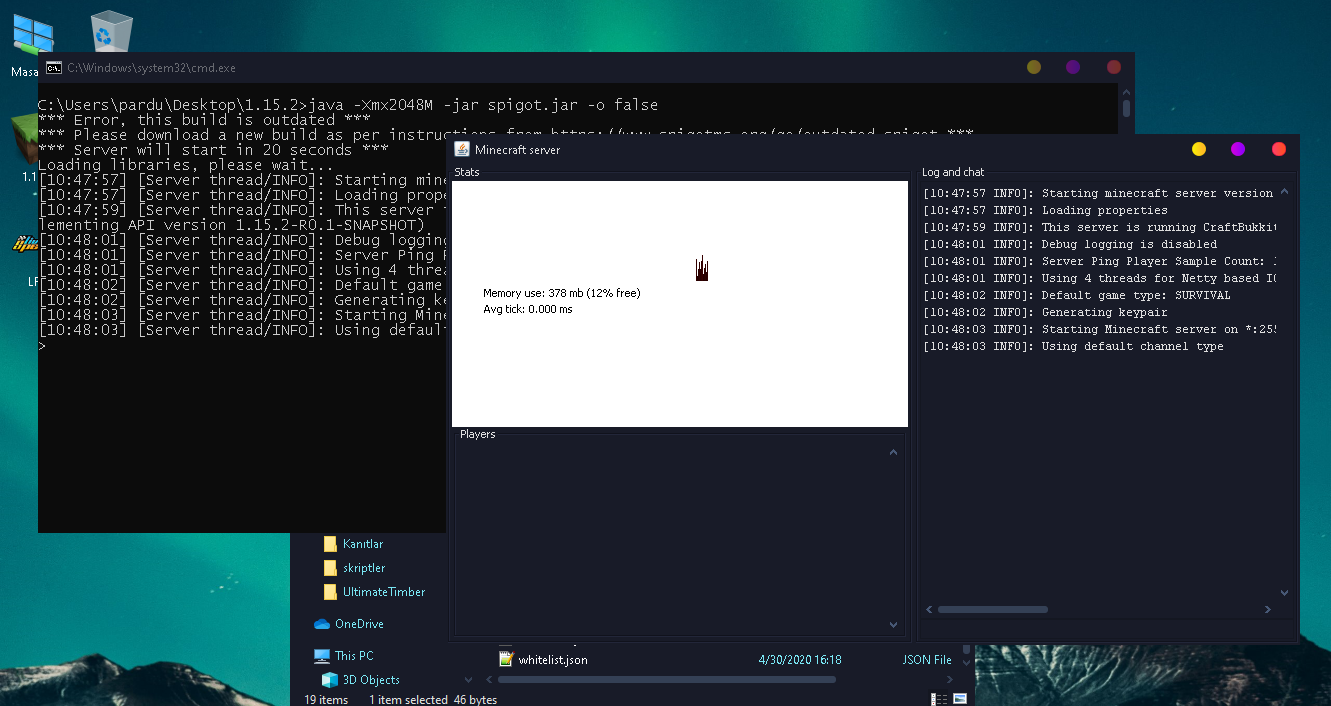Click the 19 items status bar text
Viewport: 1331px width, 706px height.
coord(326,700)
